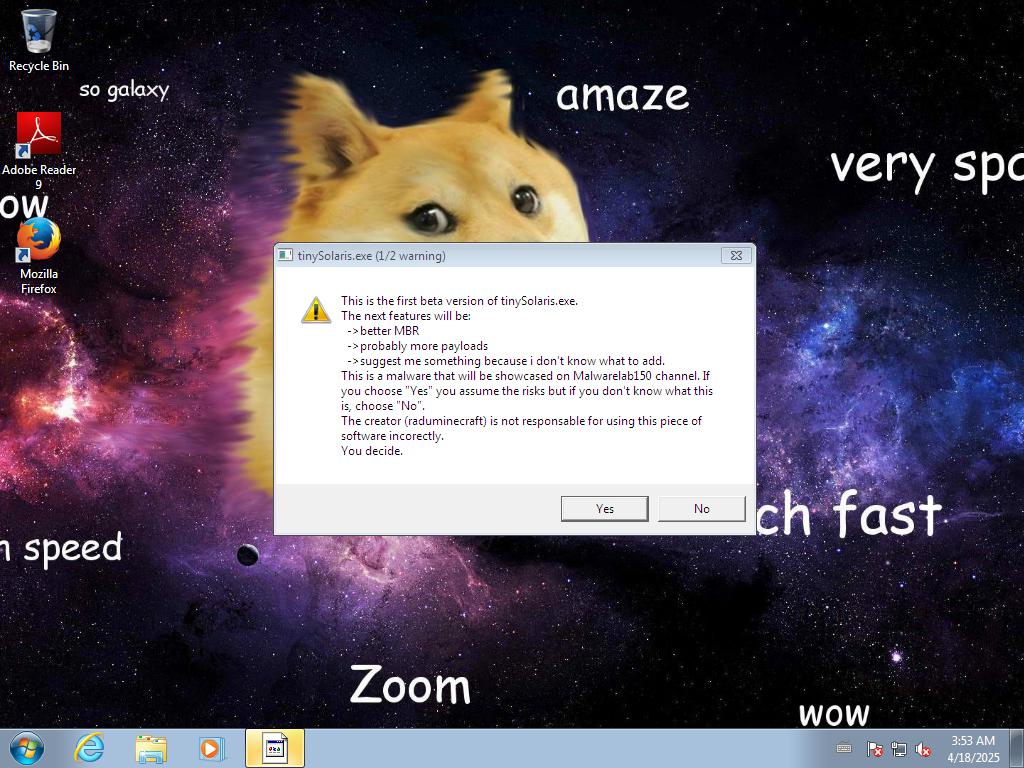This screenshot has width=1024, height=768.
Task: Open the Recycle Bin desktop icon
Action: (39, 39)
